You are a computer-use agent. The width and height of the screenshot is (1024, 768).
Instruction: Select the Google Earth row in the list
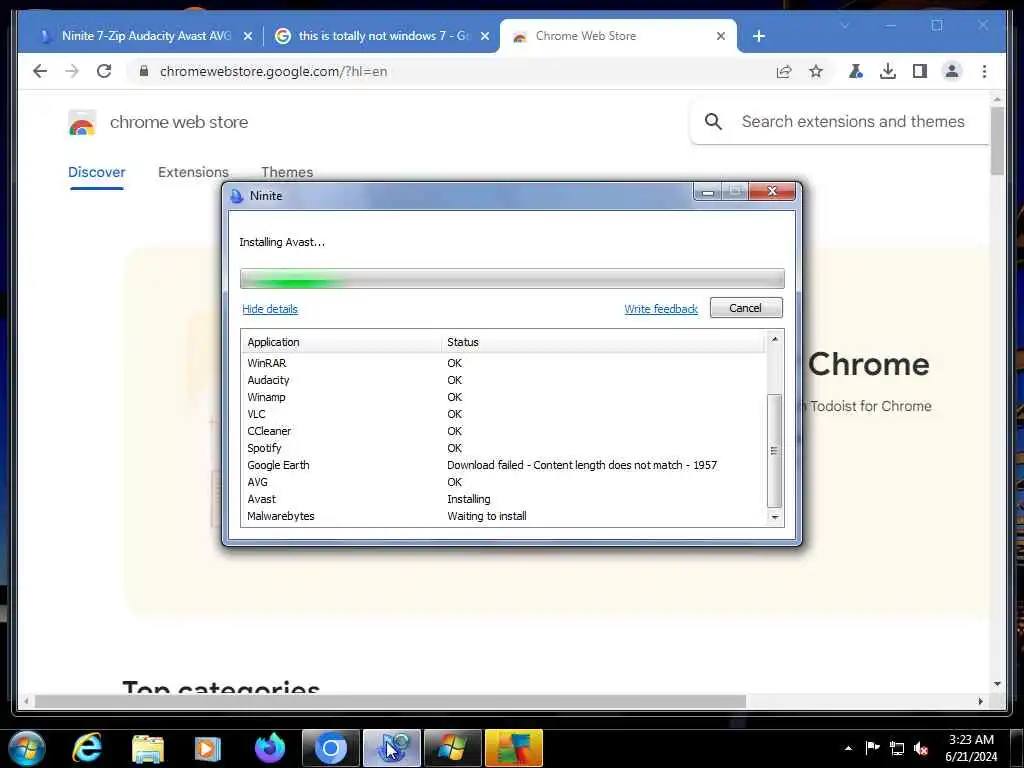(x=503, y=465)
